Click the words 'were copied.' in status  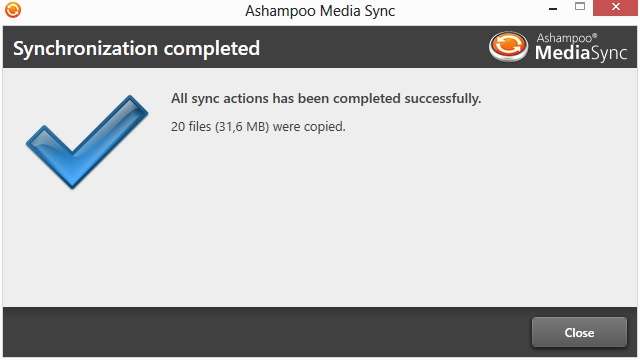[309, 127]
